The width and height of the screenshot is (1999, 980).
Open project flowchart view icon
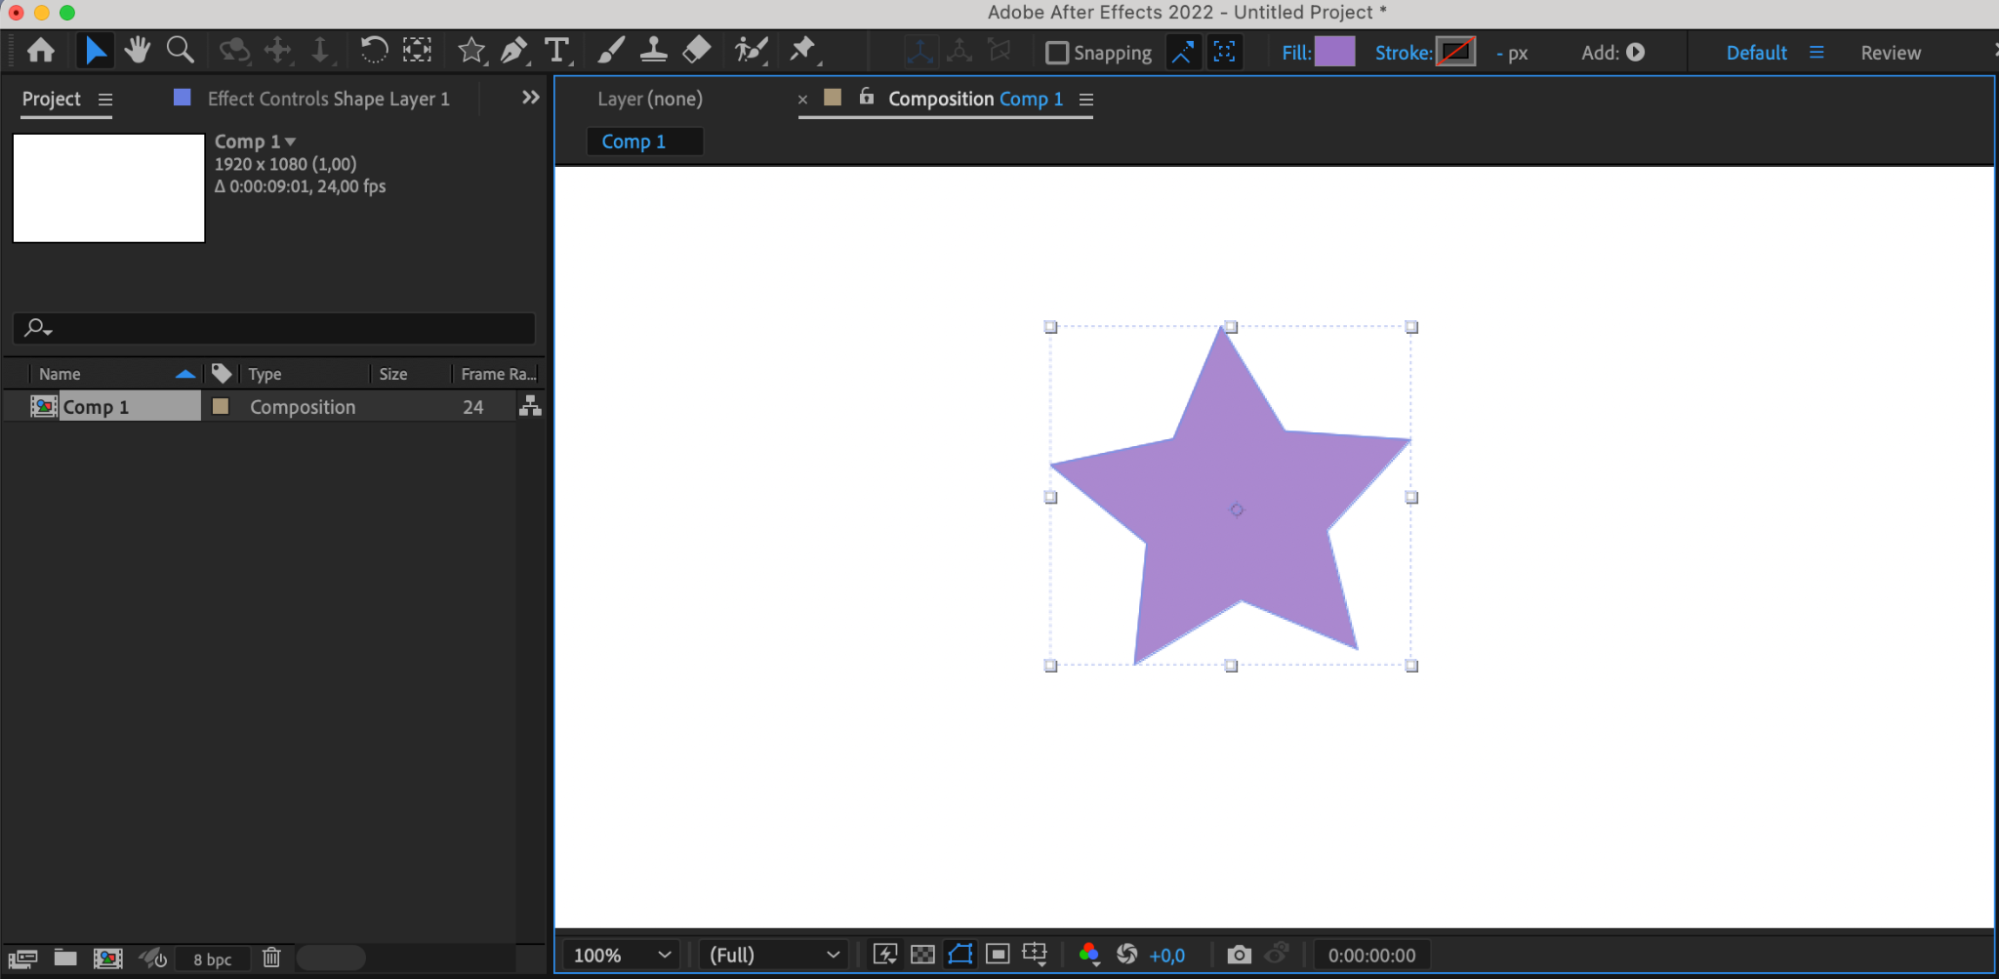(530, 405)
